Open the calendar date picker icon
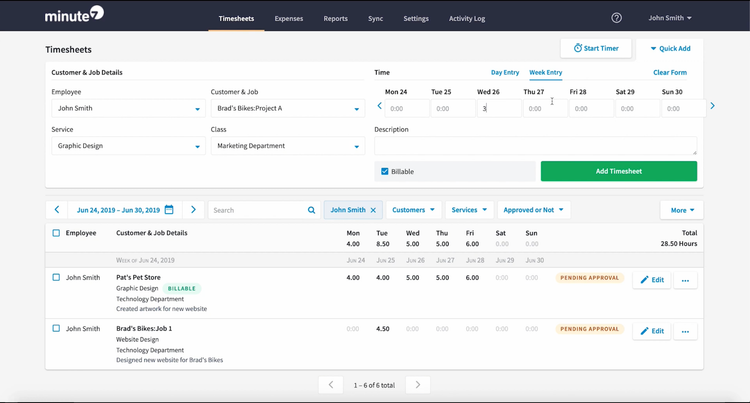 coord(169,210)
